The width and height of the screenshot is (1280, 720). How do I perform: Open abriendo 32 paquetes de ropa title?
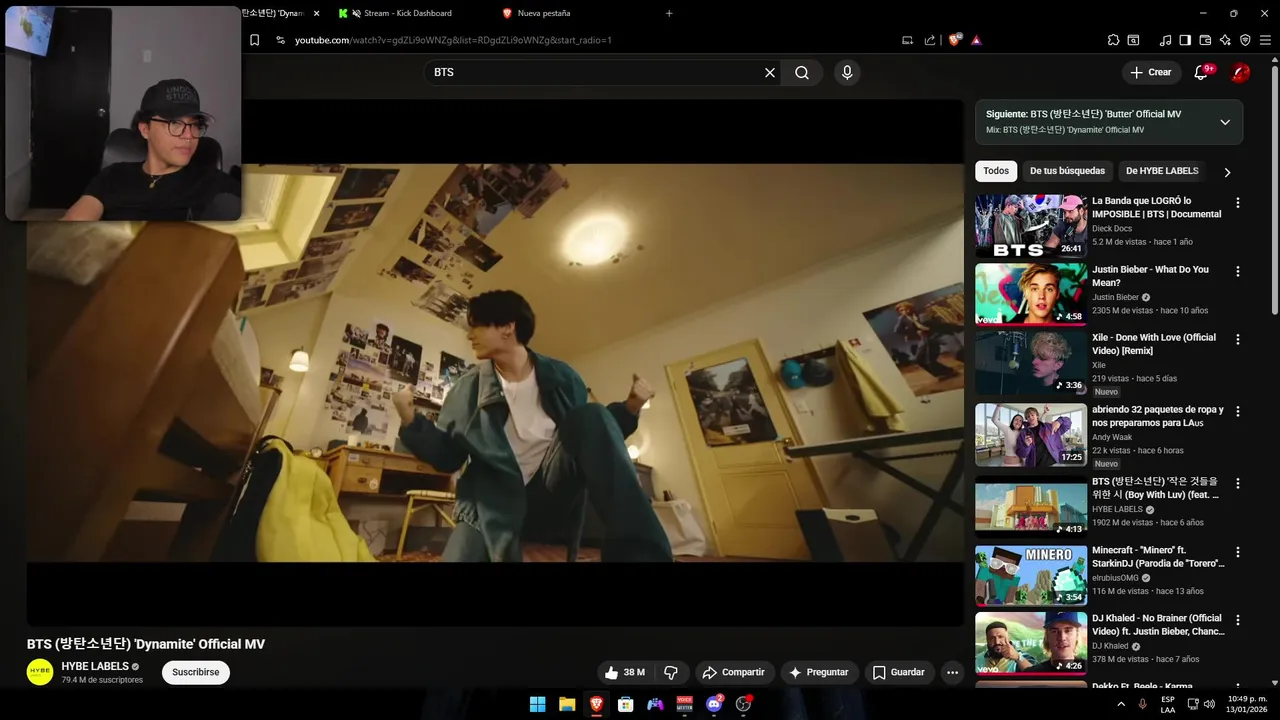[x=1157, y=416]
